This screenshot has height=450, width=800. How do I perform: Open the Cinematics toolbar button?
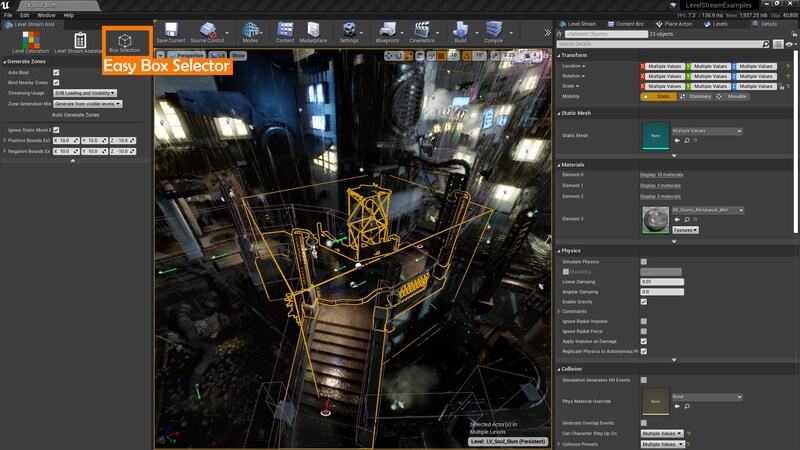(422, 33)
